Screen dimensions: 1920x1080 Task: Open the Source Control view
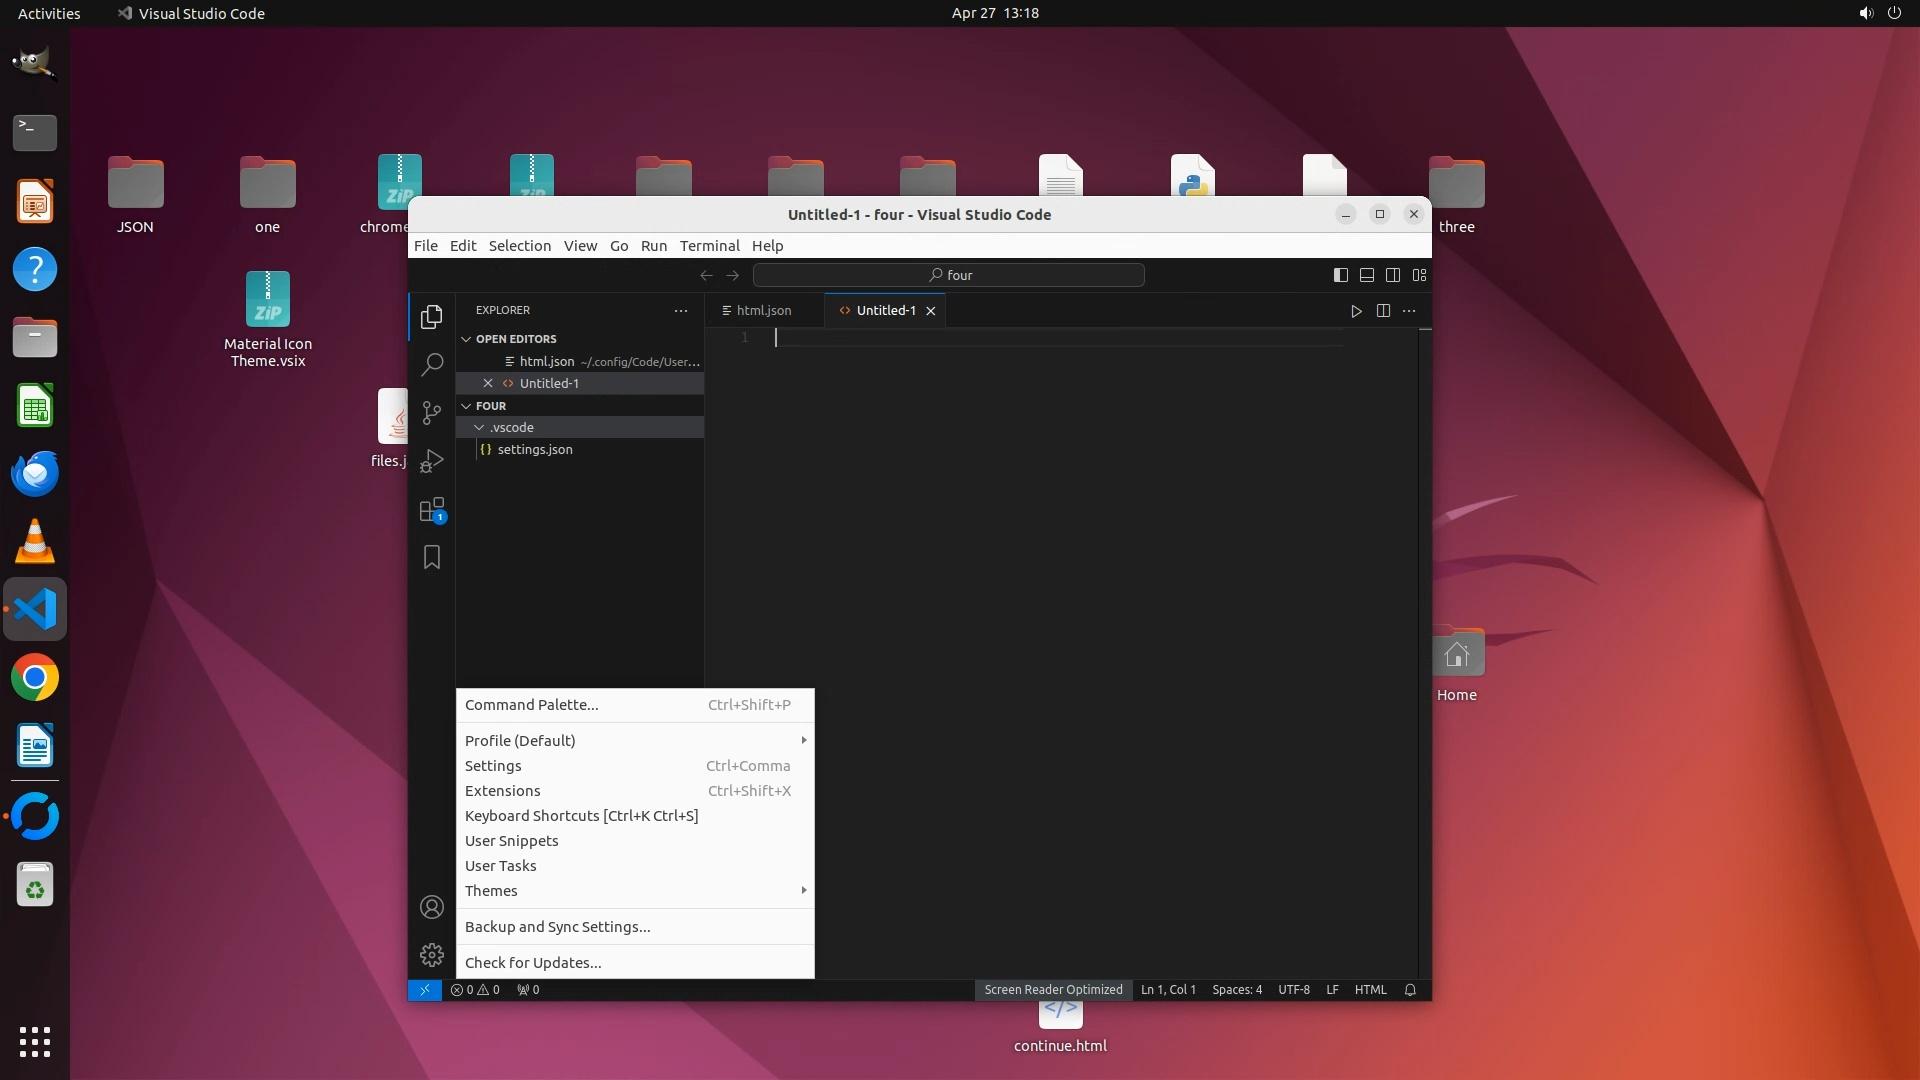point(431,413)
